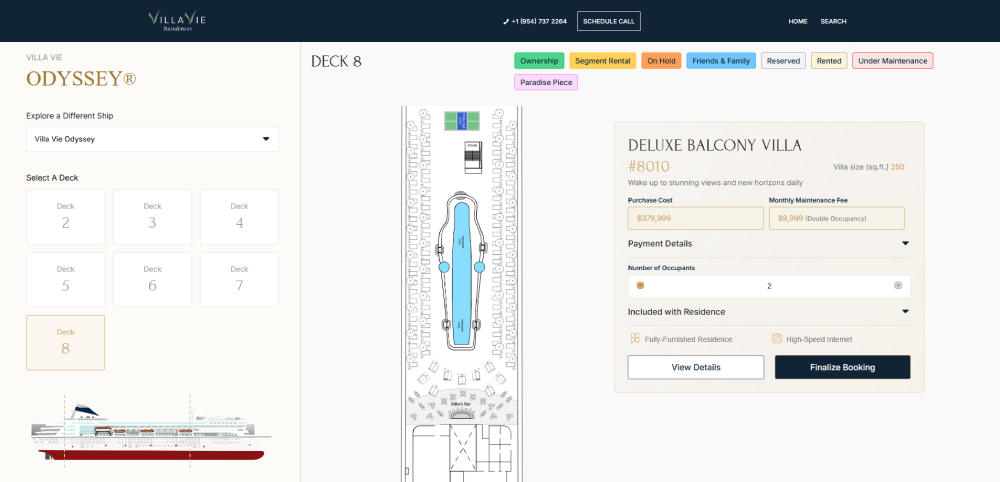Open View Details for villa #8010
This screenshot has width=1000, height=482.
pos(696,367)
